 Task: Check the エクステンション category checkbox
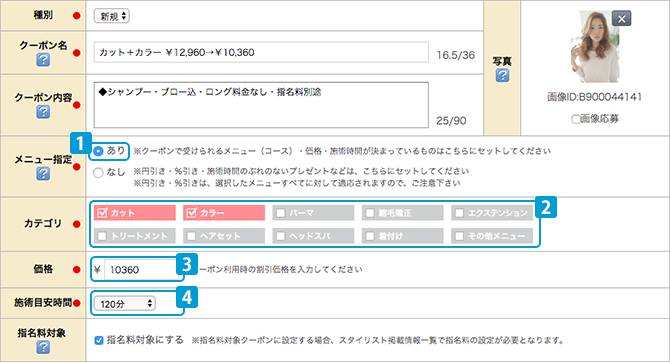459,213
